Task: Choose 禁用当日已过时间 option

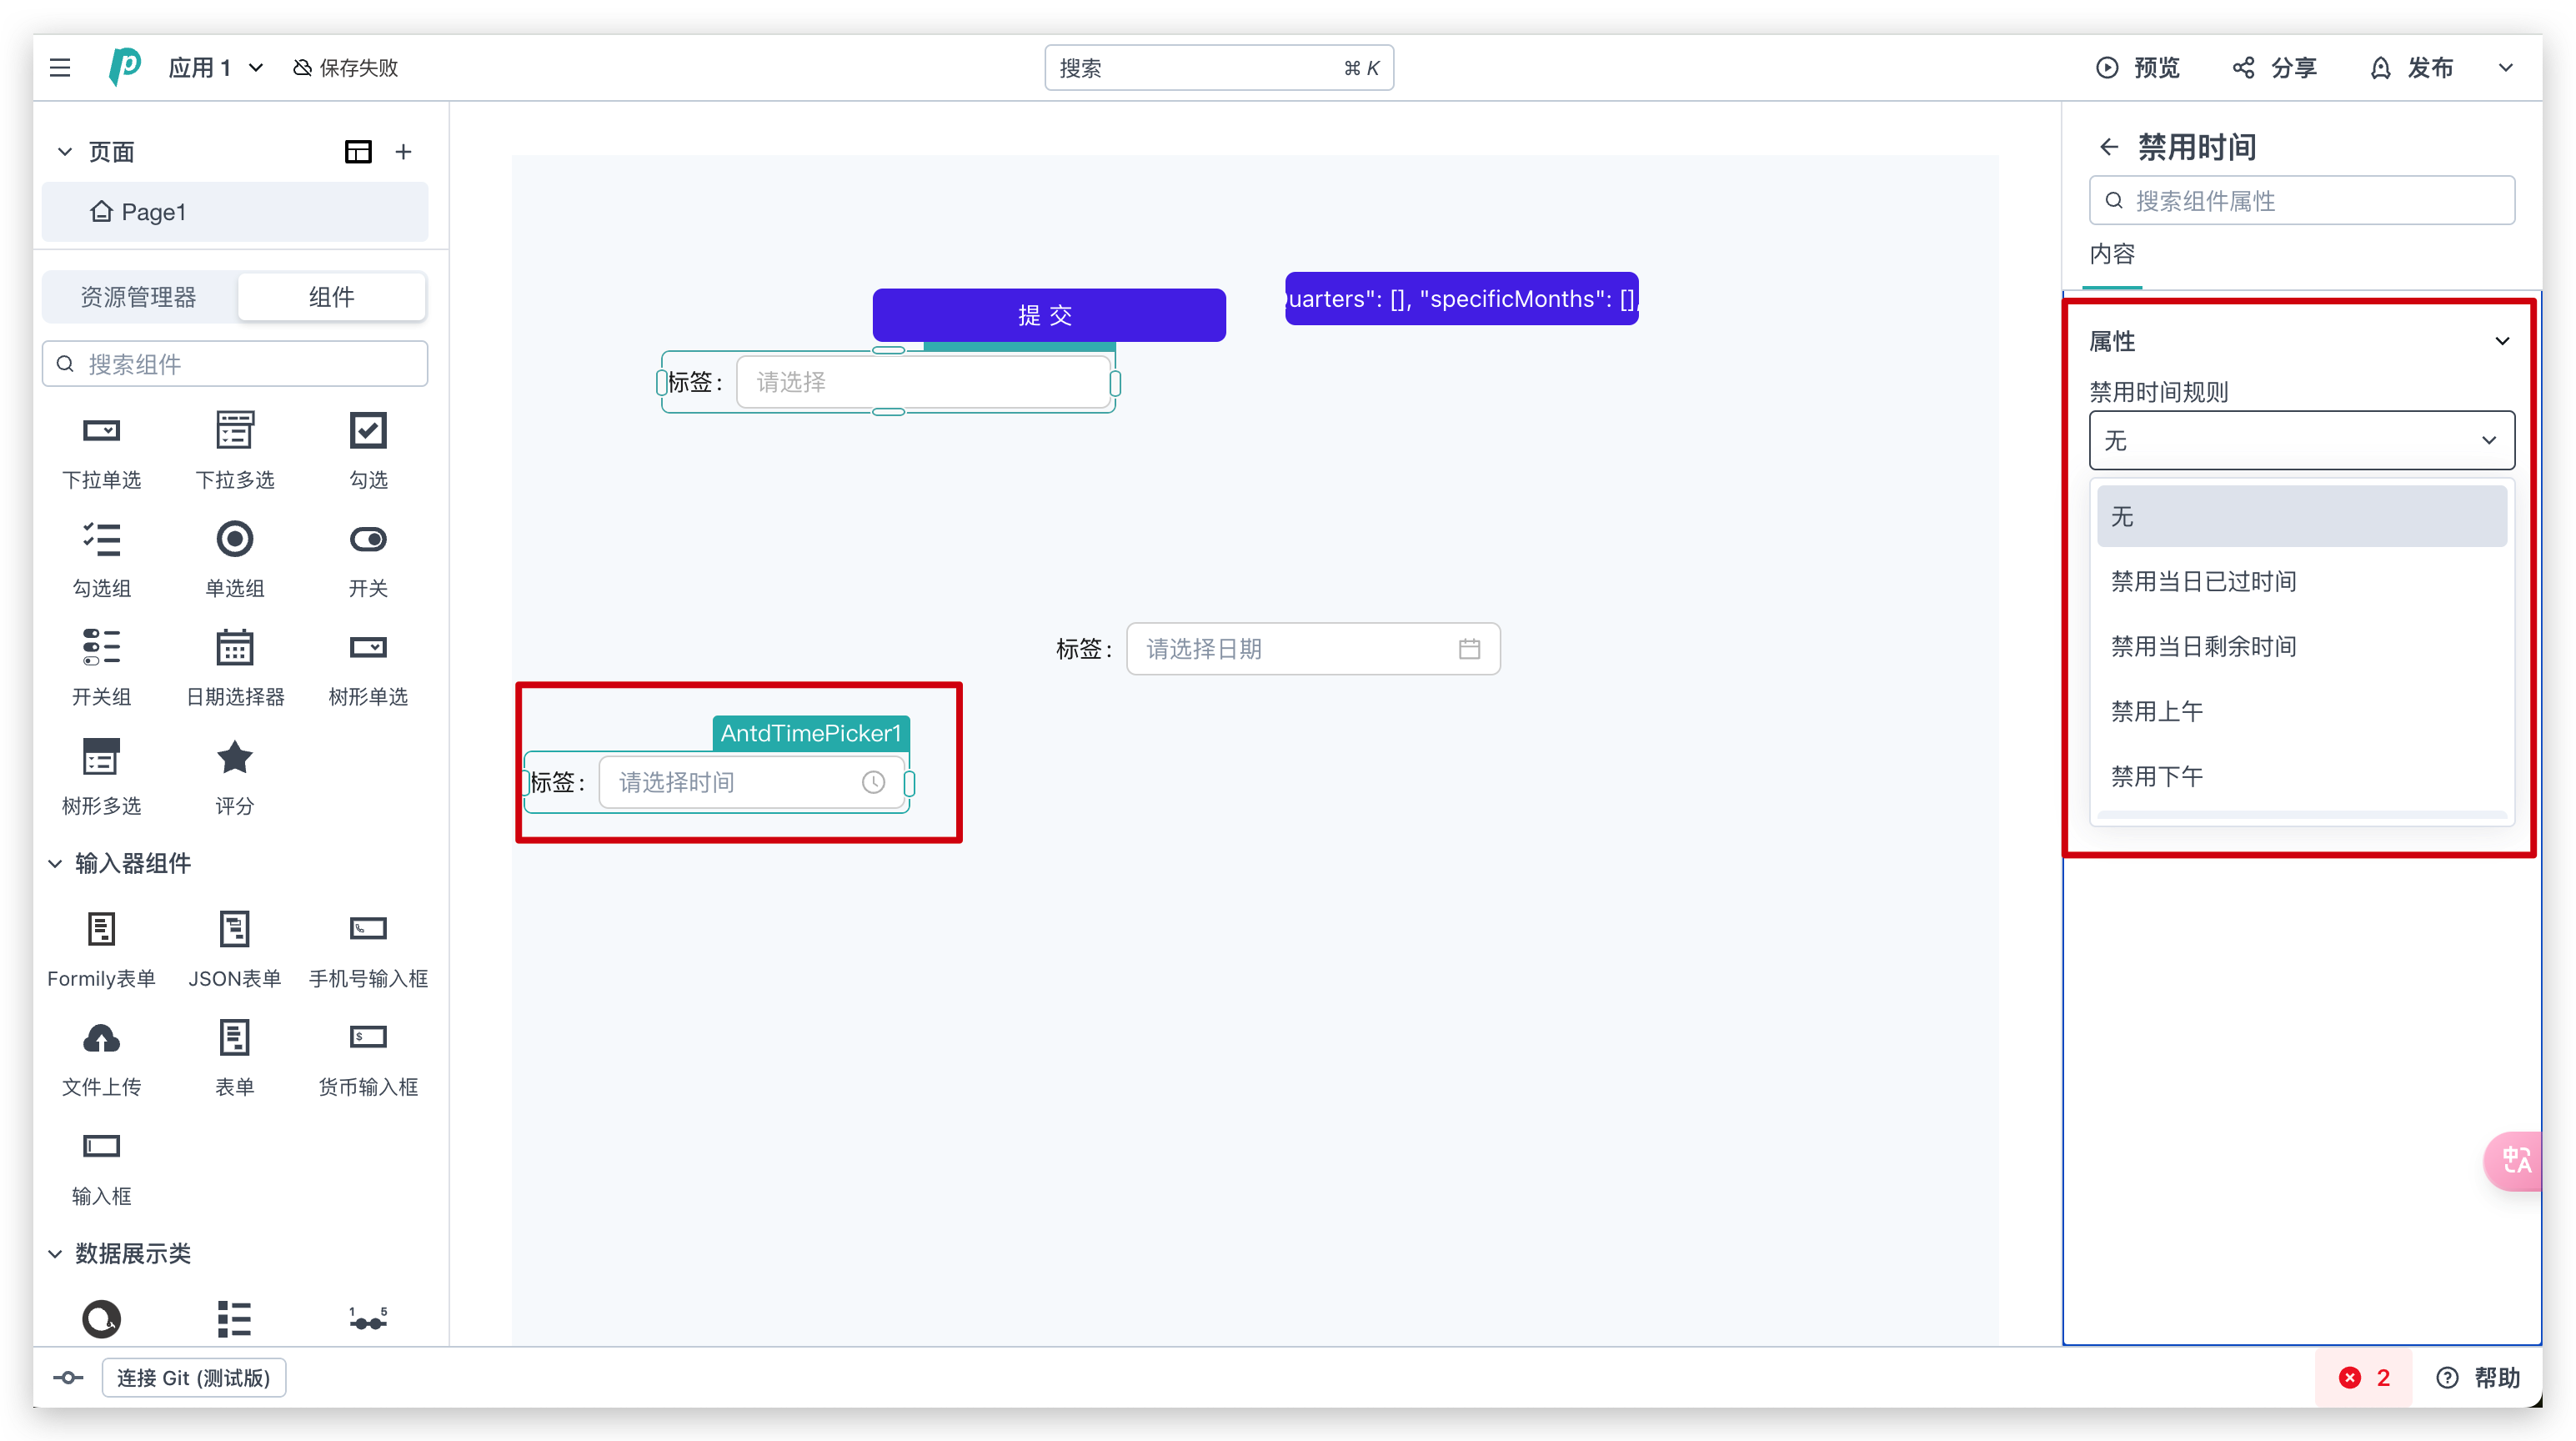Action: point(2203,581)
